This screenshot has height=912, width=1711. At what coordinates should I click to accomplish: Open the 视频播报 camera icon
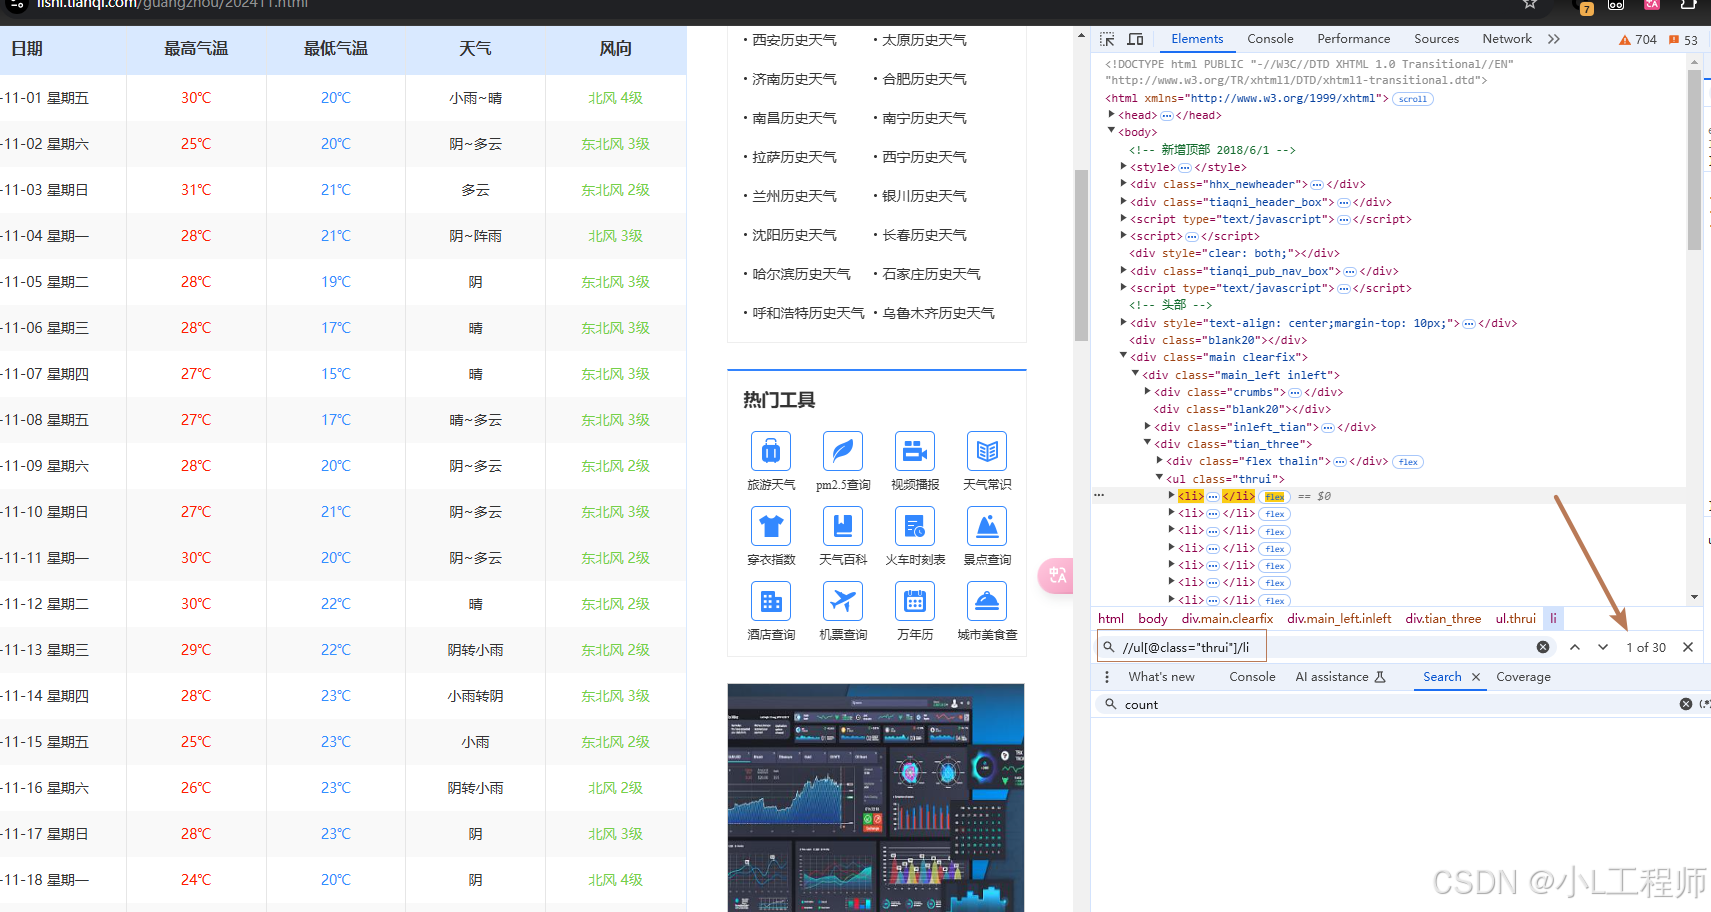[x=915, y=451]
